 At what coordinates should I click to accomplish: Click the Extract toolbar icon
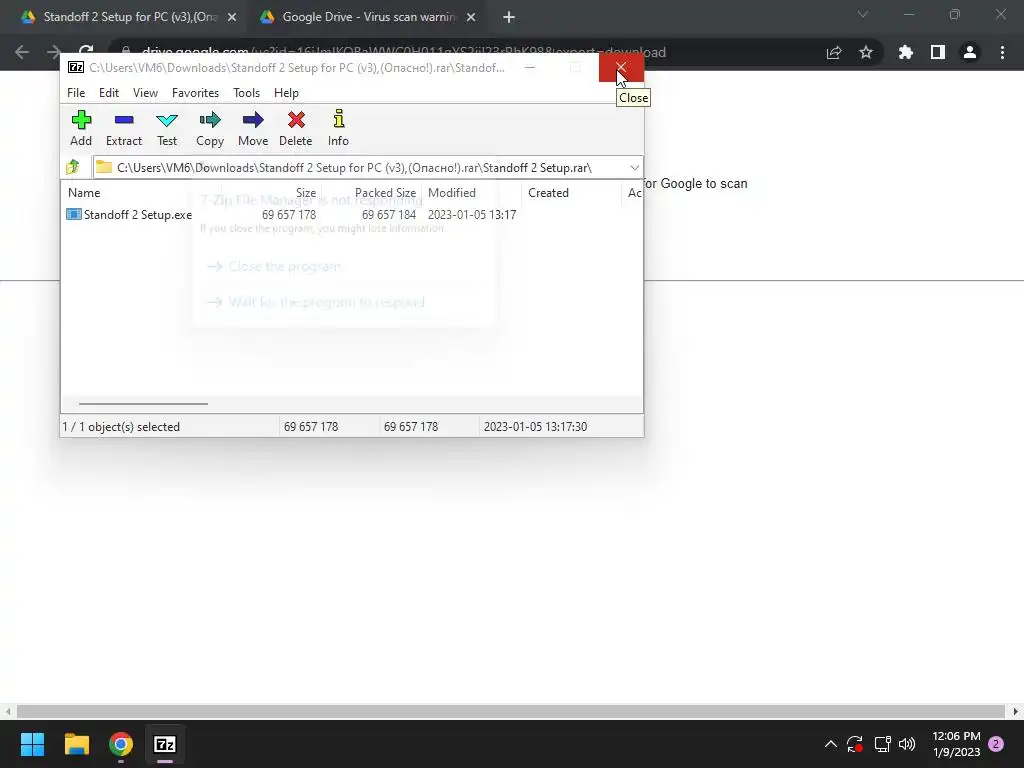click(123, 128)
